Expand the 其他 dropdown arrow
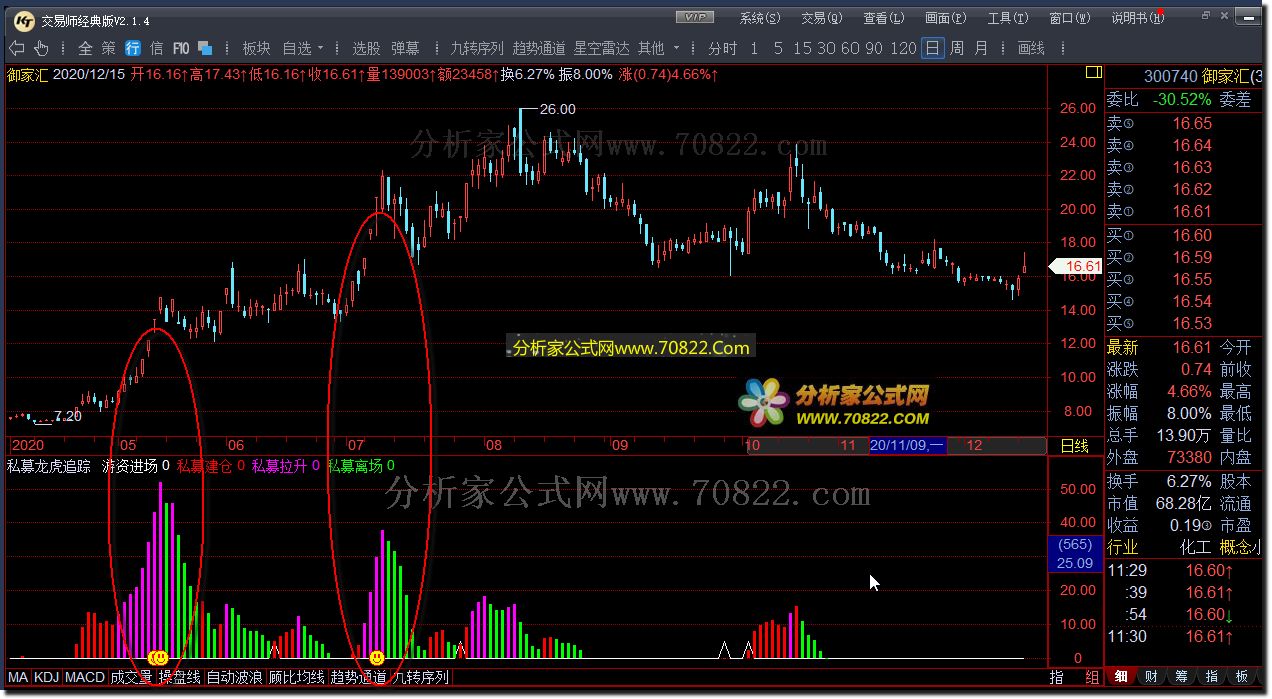1272x699 pixels. 677,48
